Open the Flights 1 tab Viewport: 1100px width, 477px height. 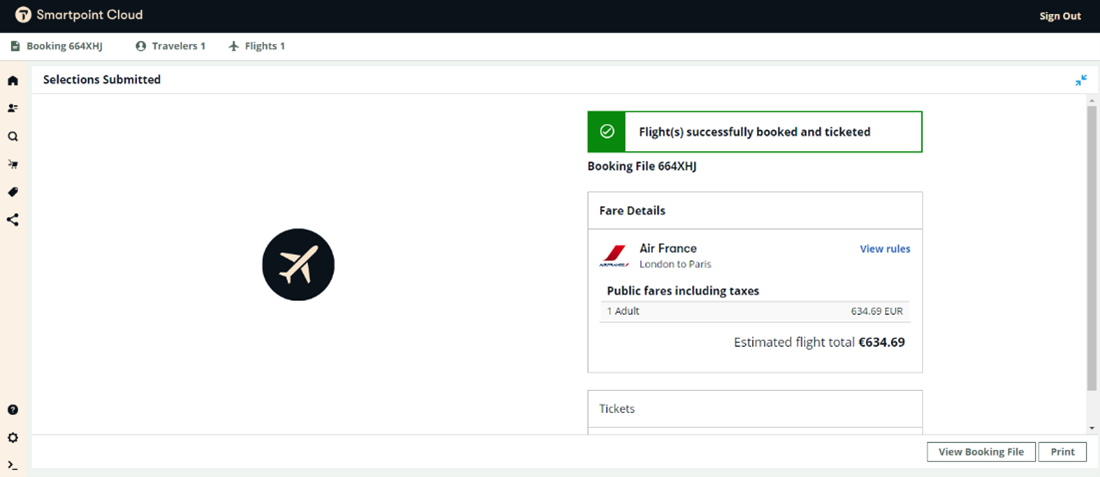tap(257, 46)
